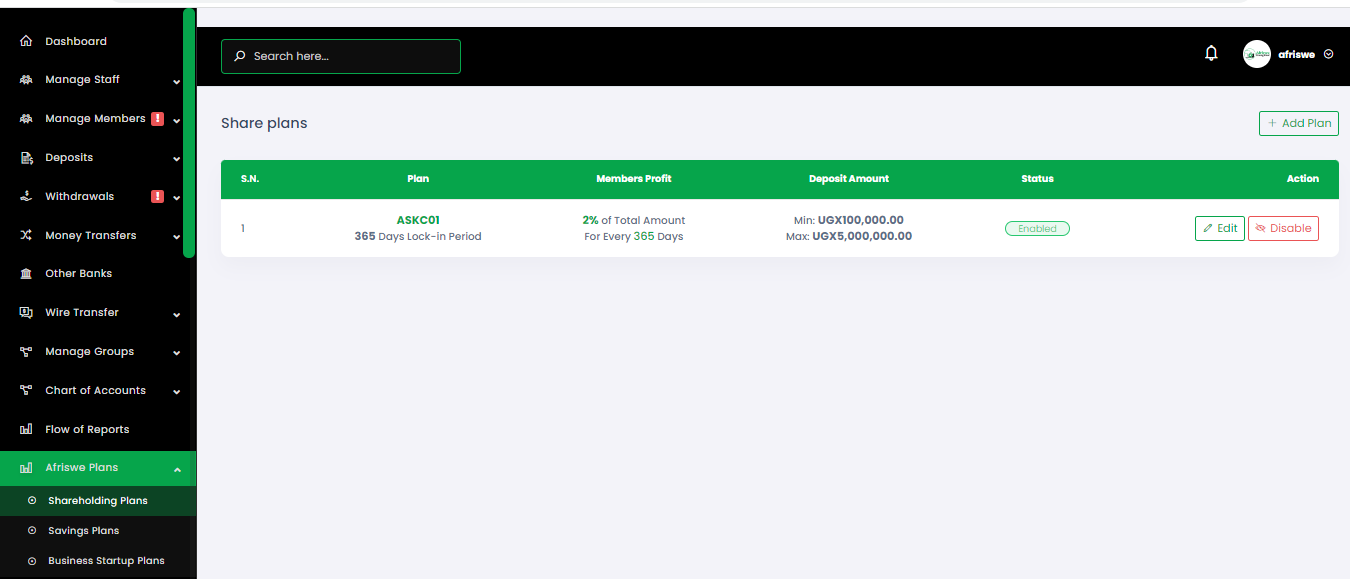Screen dimensions: 1350x579
Task: Click the Withdrawals icon in sidebar
Action: [x=26, y=197]
